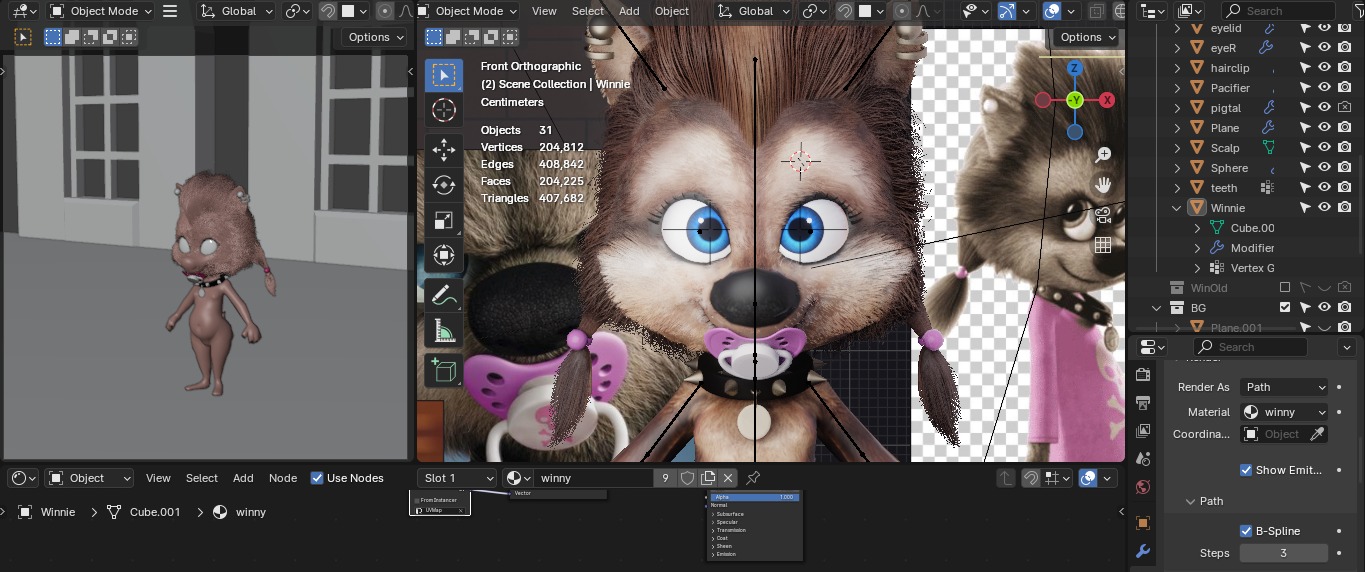Select the Cursor tool in viewport toolbar
This screenshot has height=572, width=1365.
coord(444,111)
